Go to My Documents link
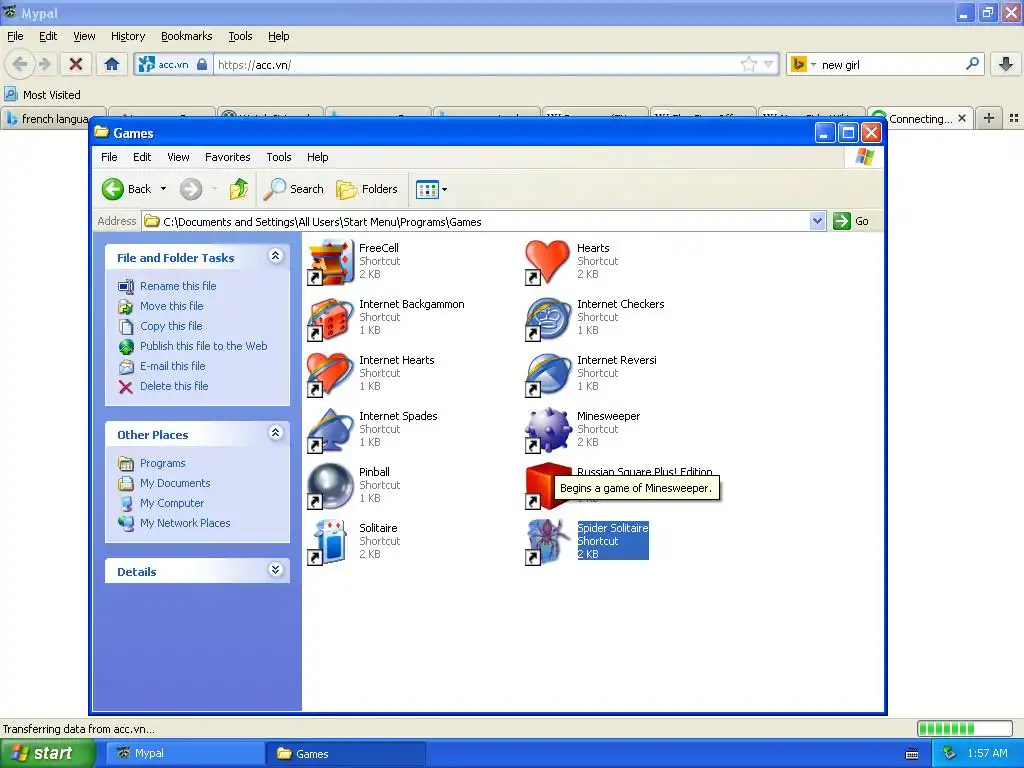The width and height of the screenshot is (1024, 768). 175,483
